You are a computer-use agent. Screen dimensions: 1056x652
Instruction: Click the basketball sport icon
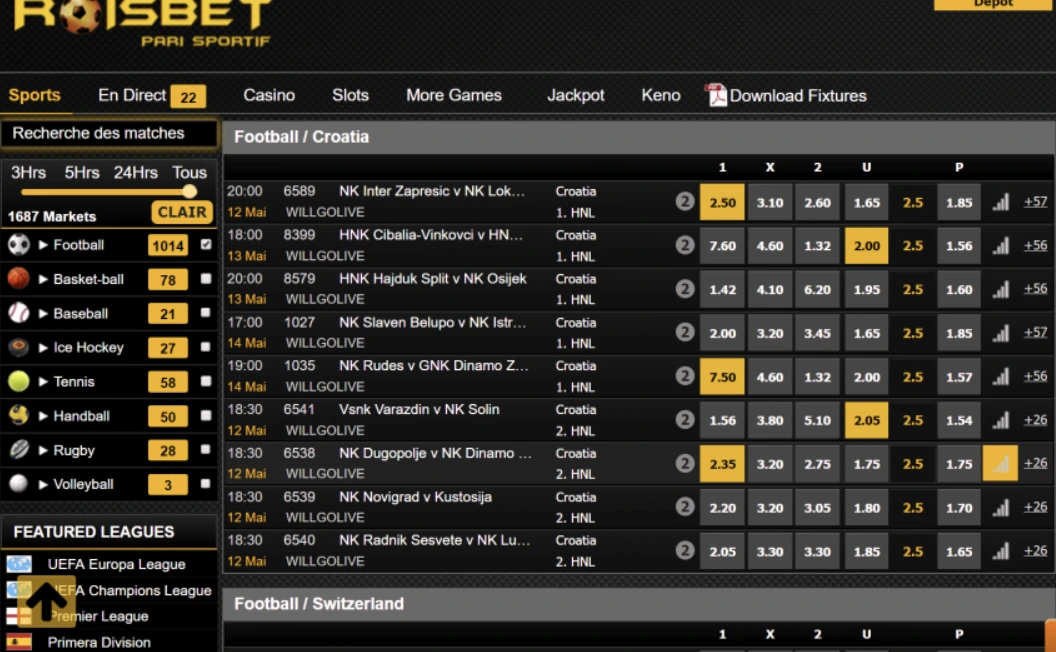point(18,279)
